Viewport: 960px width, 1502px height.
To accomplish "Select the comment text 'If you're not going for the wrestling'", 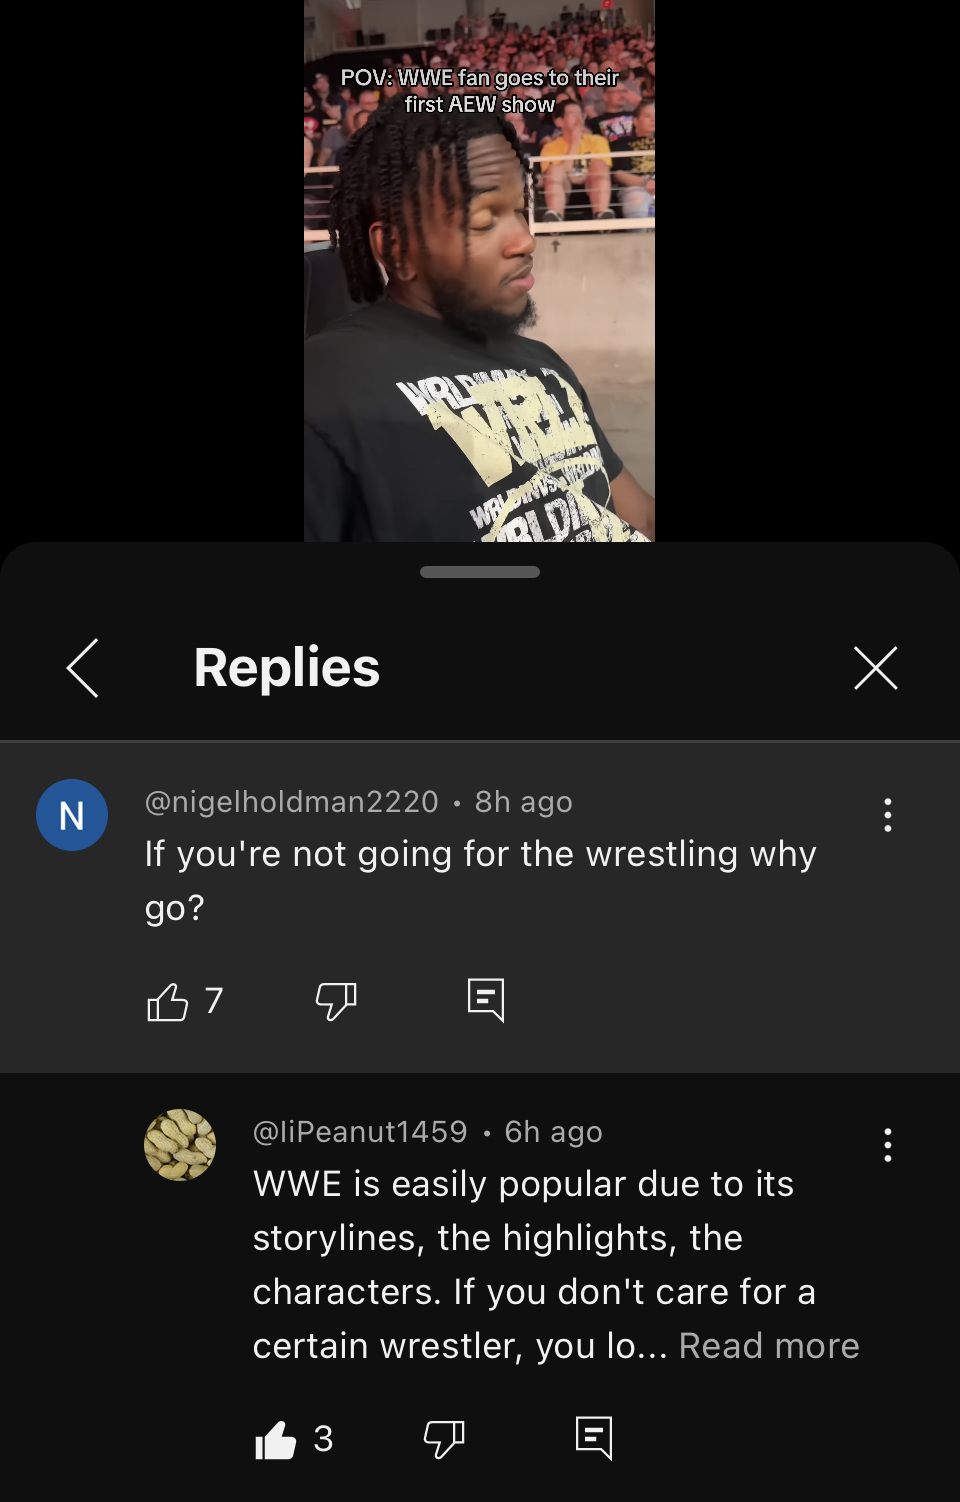I will click(x=443, y=854).
